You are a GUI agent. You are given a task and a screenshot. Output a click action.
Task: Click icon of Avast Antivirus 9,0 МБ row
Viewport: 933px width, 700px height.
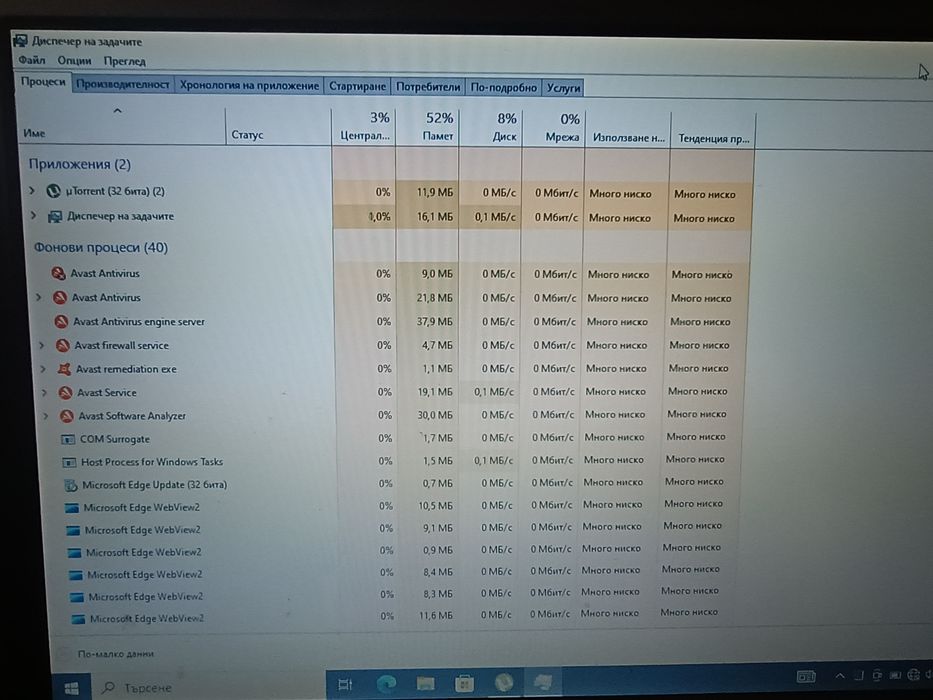point(58,273)
